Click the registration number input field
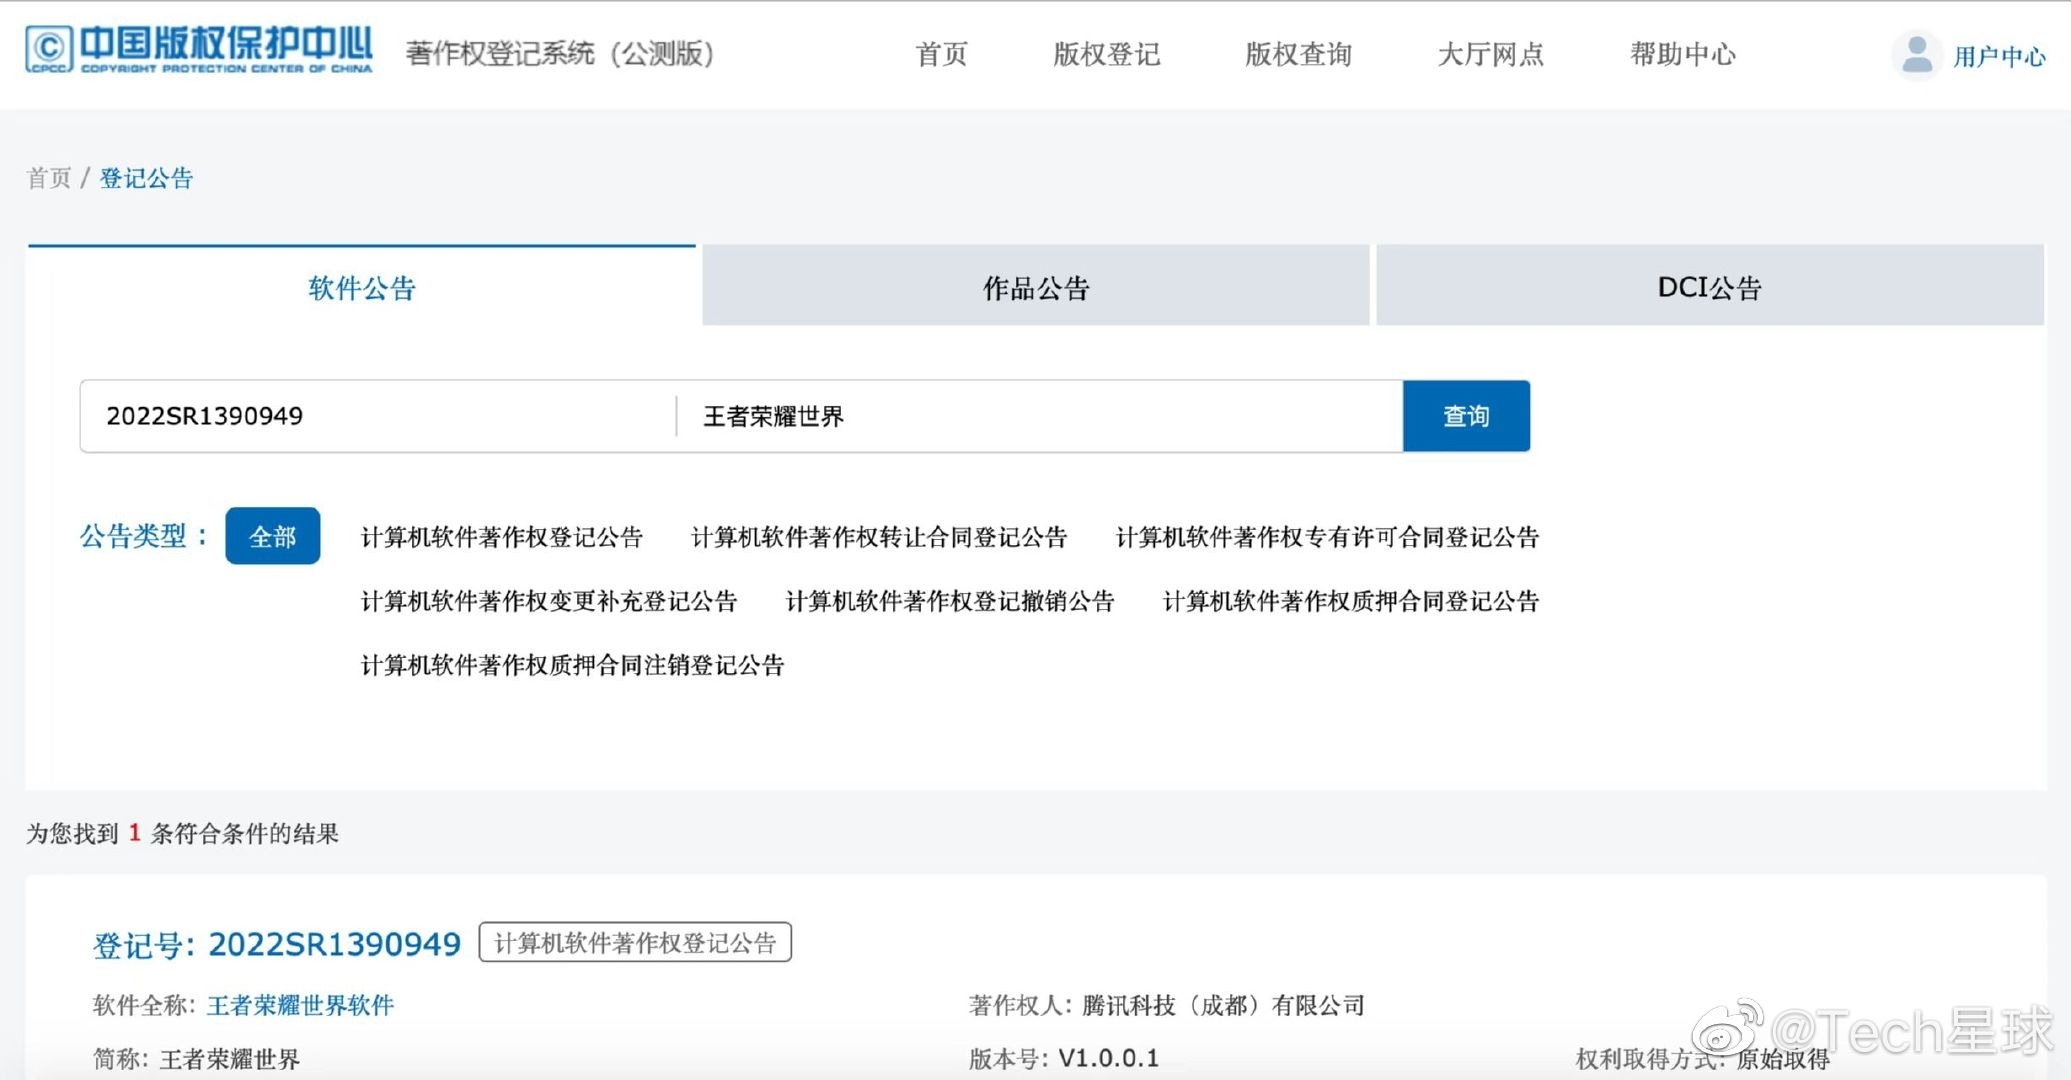The height and width of the screenshot is (1080, 2071). coord(378,416)
